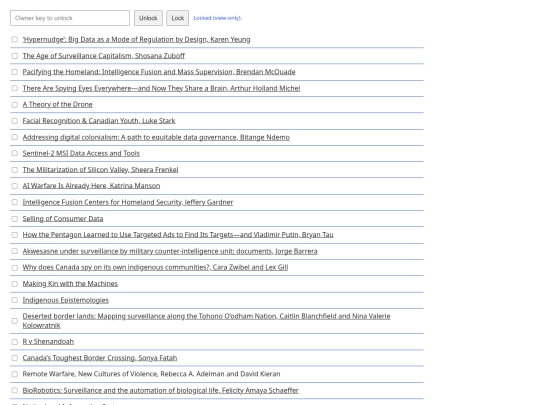Screen dimensions: 540x405
Task: Check the Intelligence Fusion Centers checkbox
Action: point(14,202)
